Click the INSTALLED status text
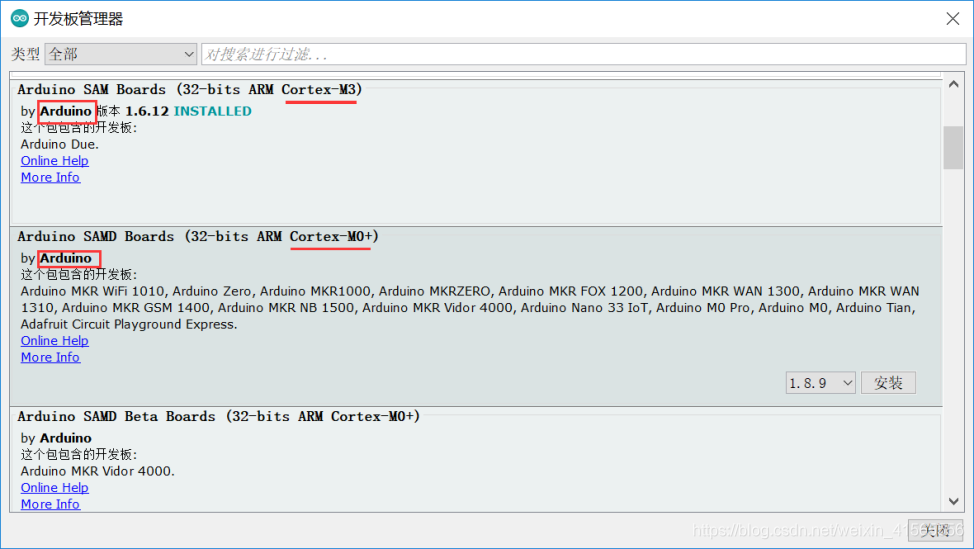 [x=212, y=111]
